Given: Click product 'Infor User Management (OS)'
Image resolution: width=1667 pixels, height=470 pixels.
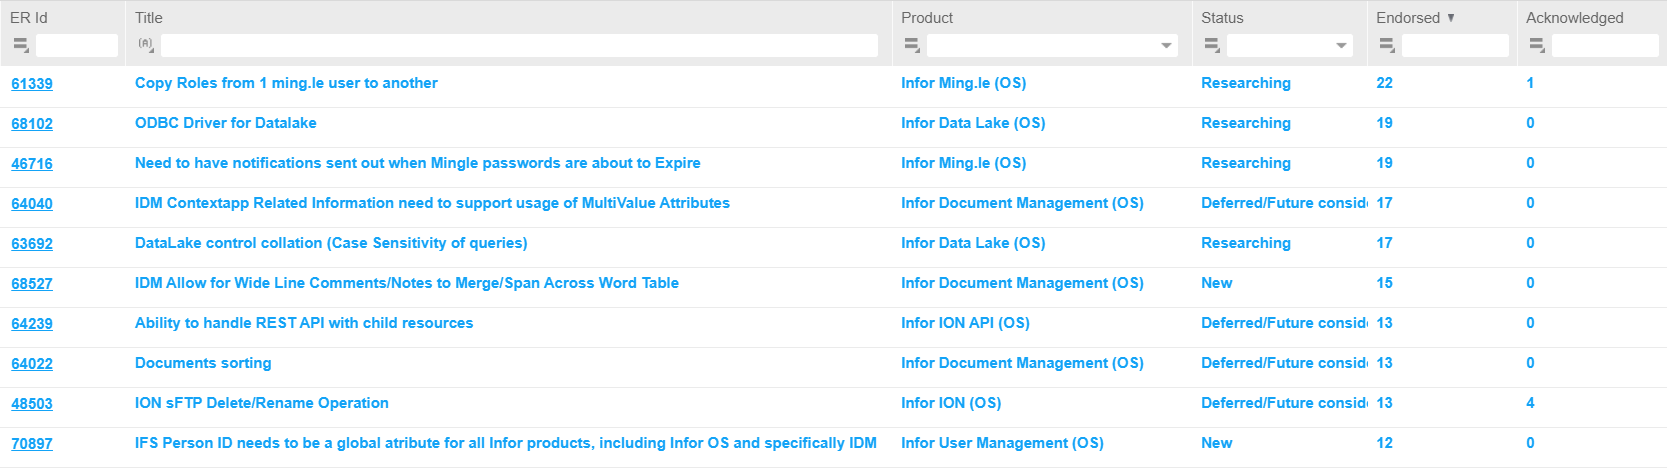Looking at the screenshot, I should 1002,443.
